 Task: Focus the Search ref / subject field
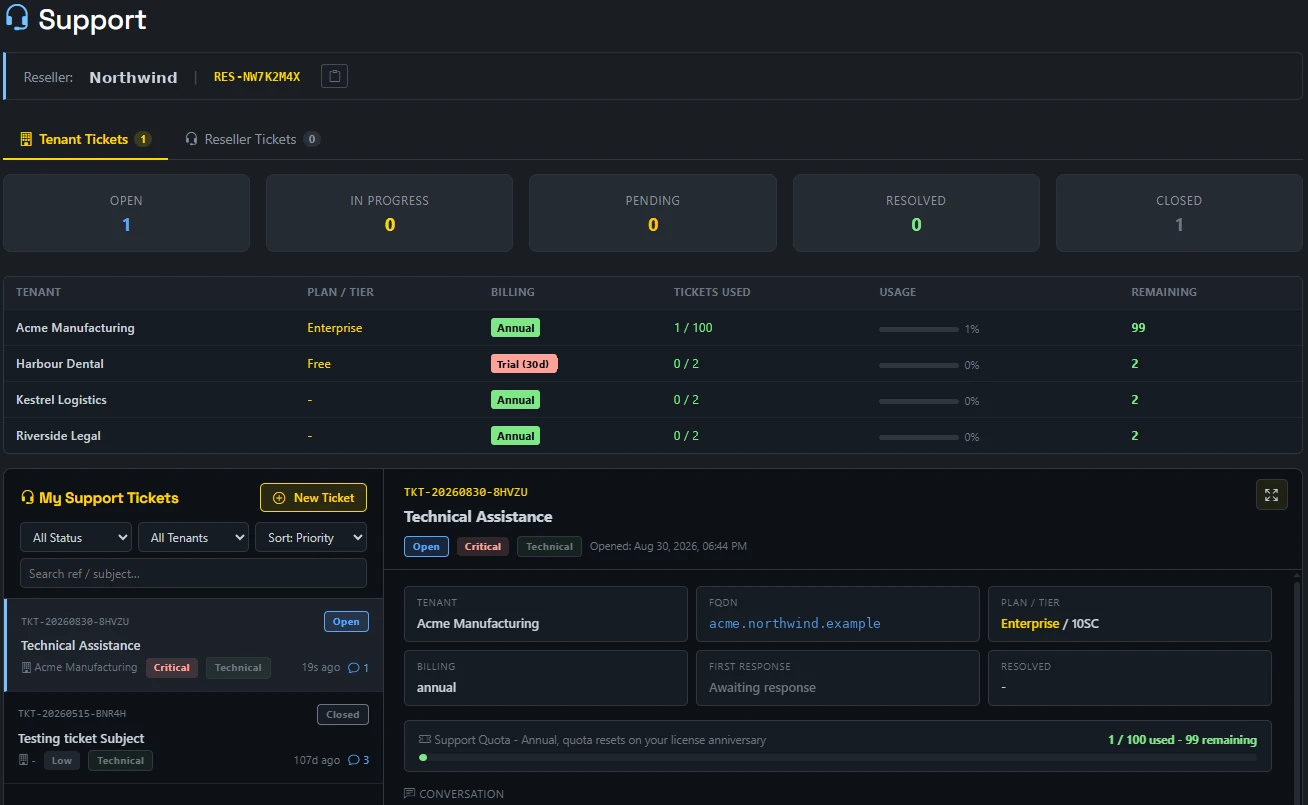pos(193,573)
